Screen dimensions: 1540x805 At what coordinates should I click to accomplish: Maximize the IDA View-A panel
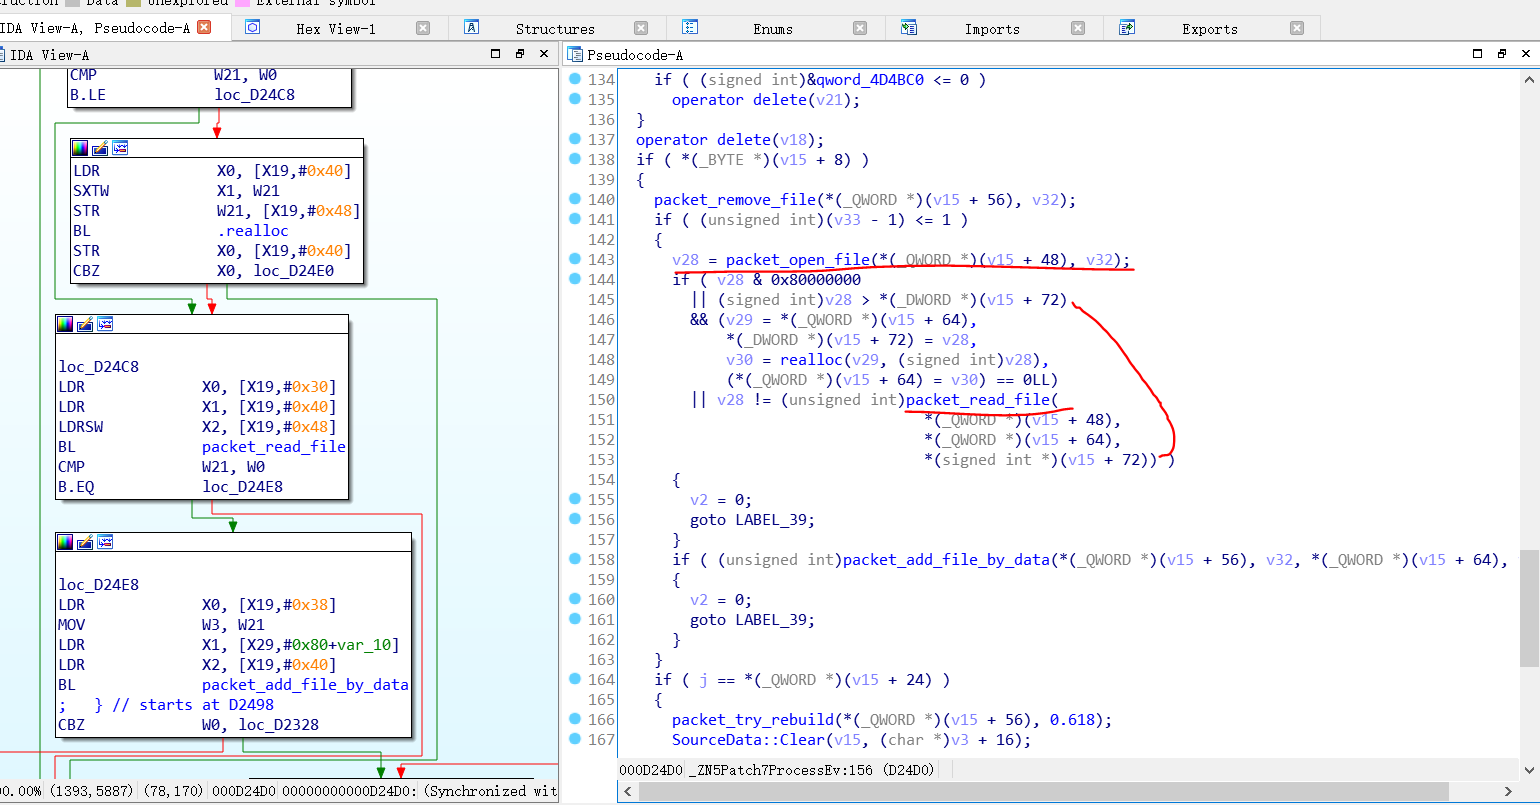pos(496,54)
